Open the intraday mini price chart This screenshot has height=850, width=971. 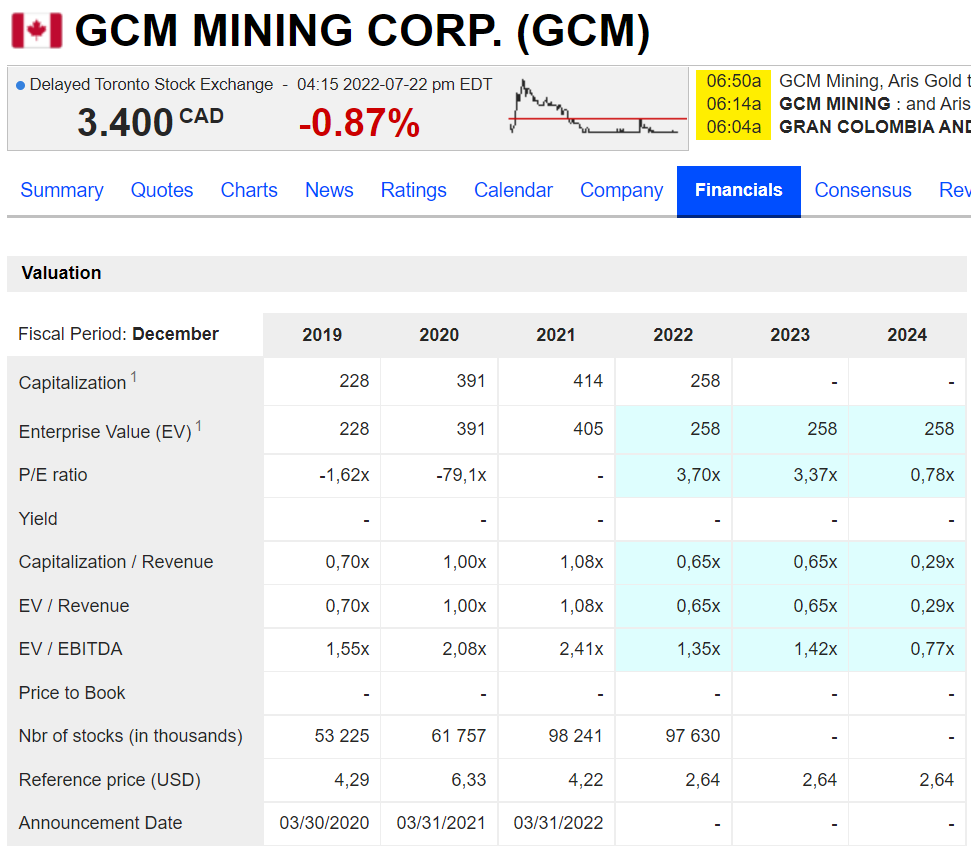[597, 109]
